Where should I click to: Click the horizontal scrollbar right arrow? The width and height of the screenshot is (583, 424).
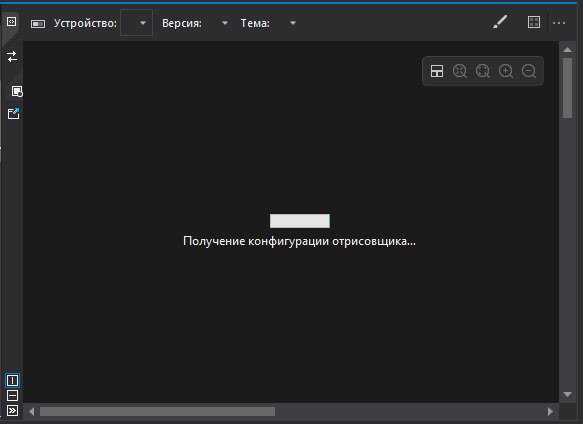click(550, 411)
